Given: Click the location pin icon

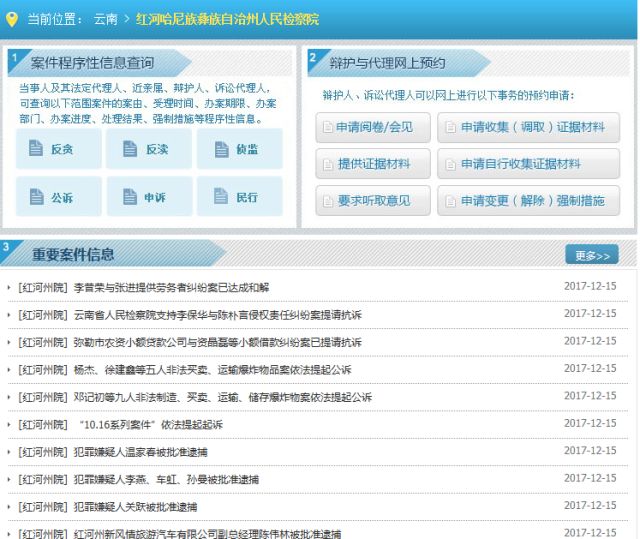Looking at the screenshot, I should (12, 19).
